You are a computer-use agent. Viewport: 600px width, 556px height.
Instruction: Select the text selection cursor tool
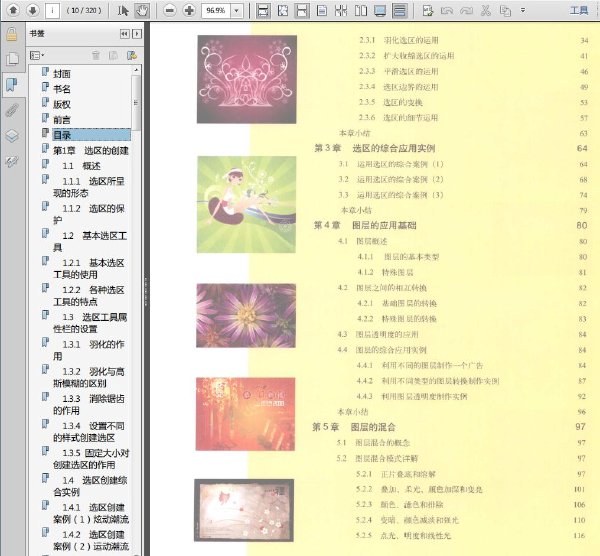[123, 10]
